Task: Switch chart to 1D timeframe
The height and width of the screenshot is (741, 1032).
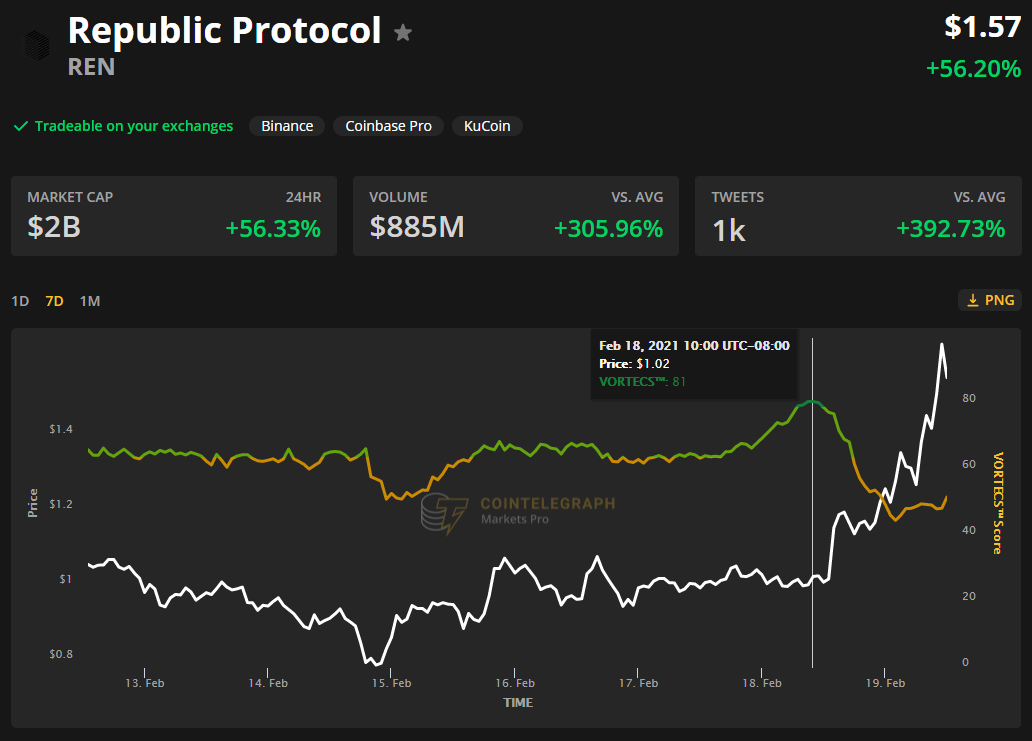Action: 20,301
